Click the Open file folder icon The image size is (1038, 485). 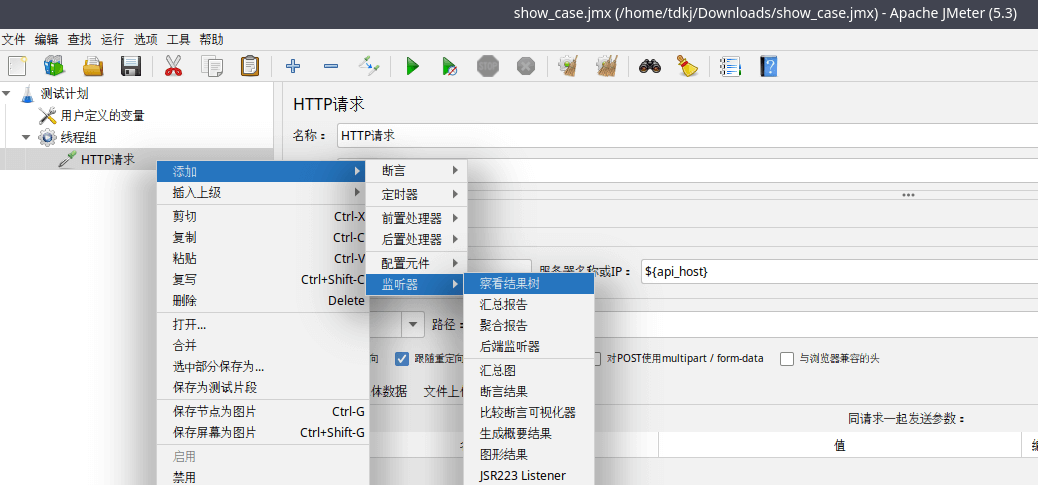[x=93, y=66]
